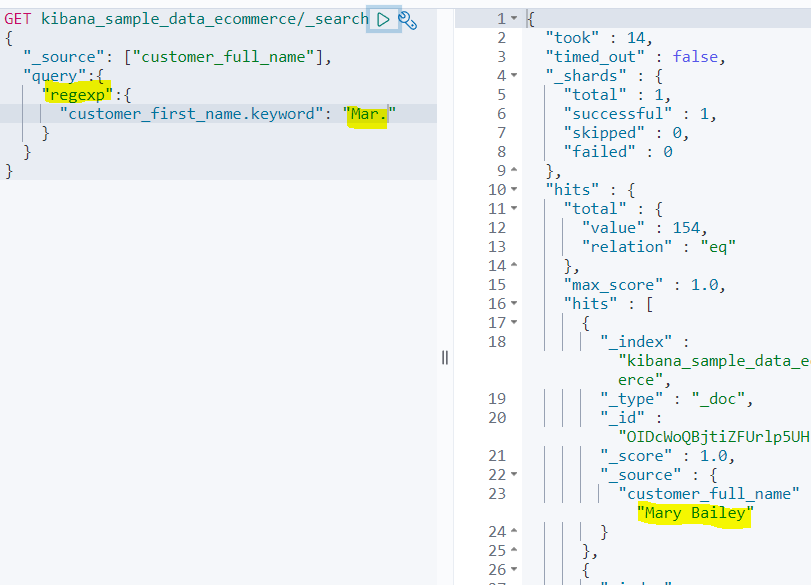Click the "_type" : "_doc" line
This screenshot has height=585, width=811.
click(677, 399)
